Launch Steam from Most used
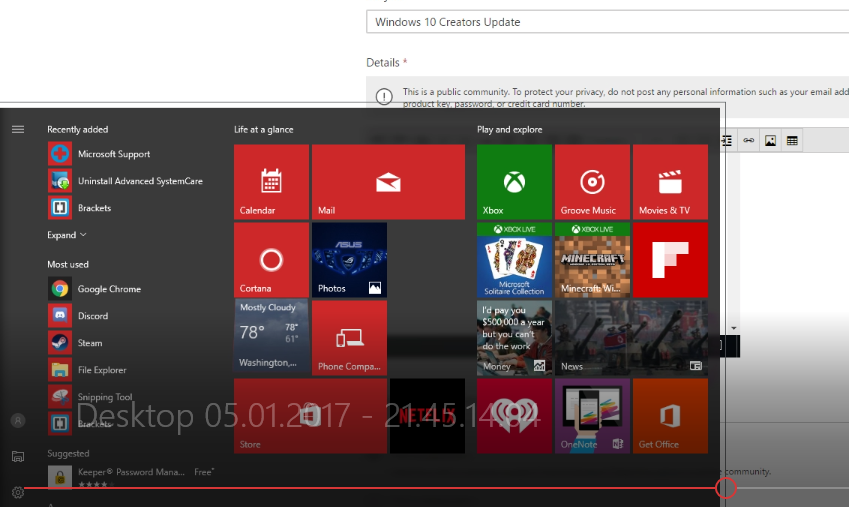This screenshot has width=849, height=507. tap(75, 343)
